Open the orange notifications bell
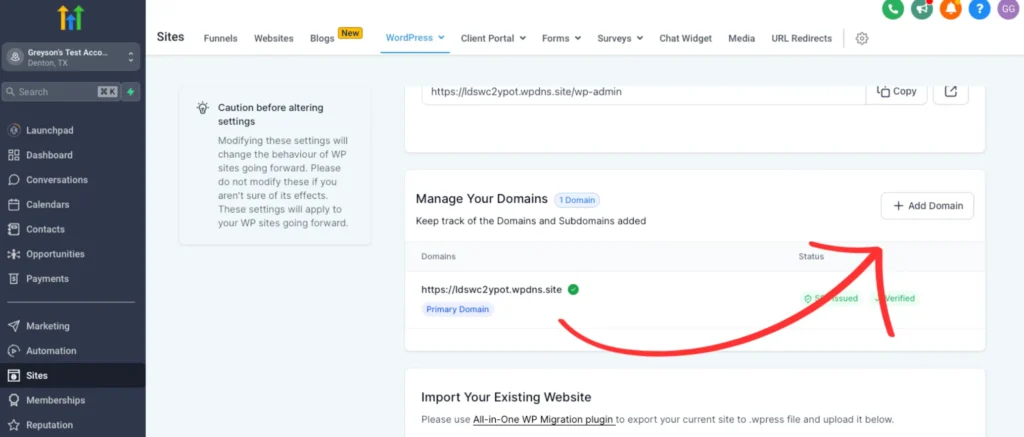1024x437 pixels. 950,9
